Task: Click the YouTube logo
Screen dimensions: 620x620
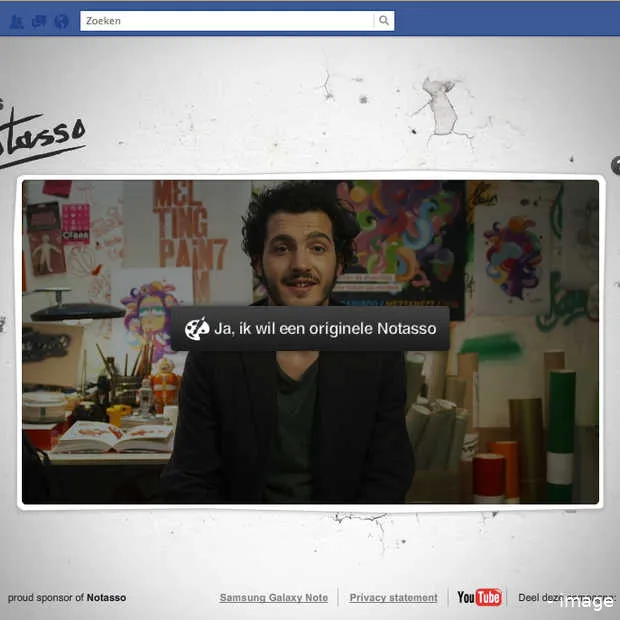Action: 479,597
